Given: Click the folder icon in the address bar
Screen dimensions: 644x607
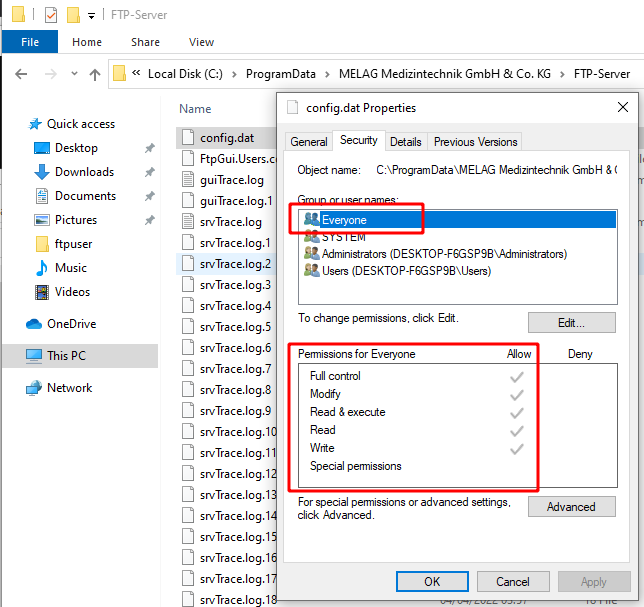Looking at the screenshot, I should [120, 74].
